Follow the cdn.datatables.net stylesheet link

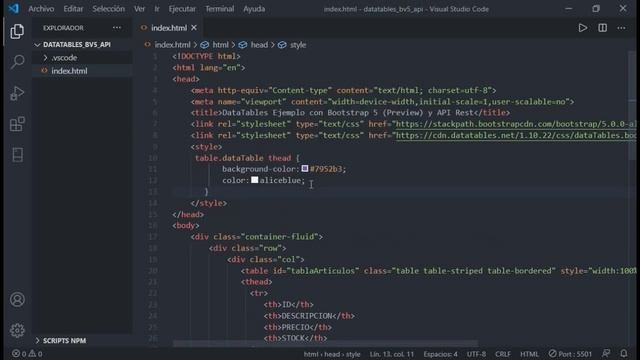tap(516, 136)
